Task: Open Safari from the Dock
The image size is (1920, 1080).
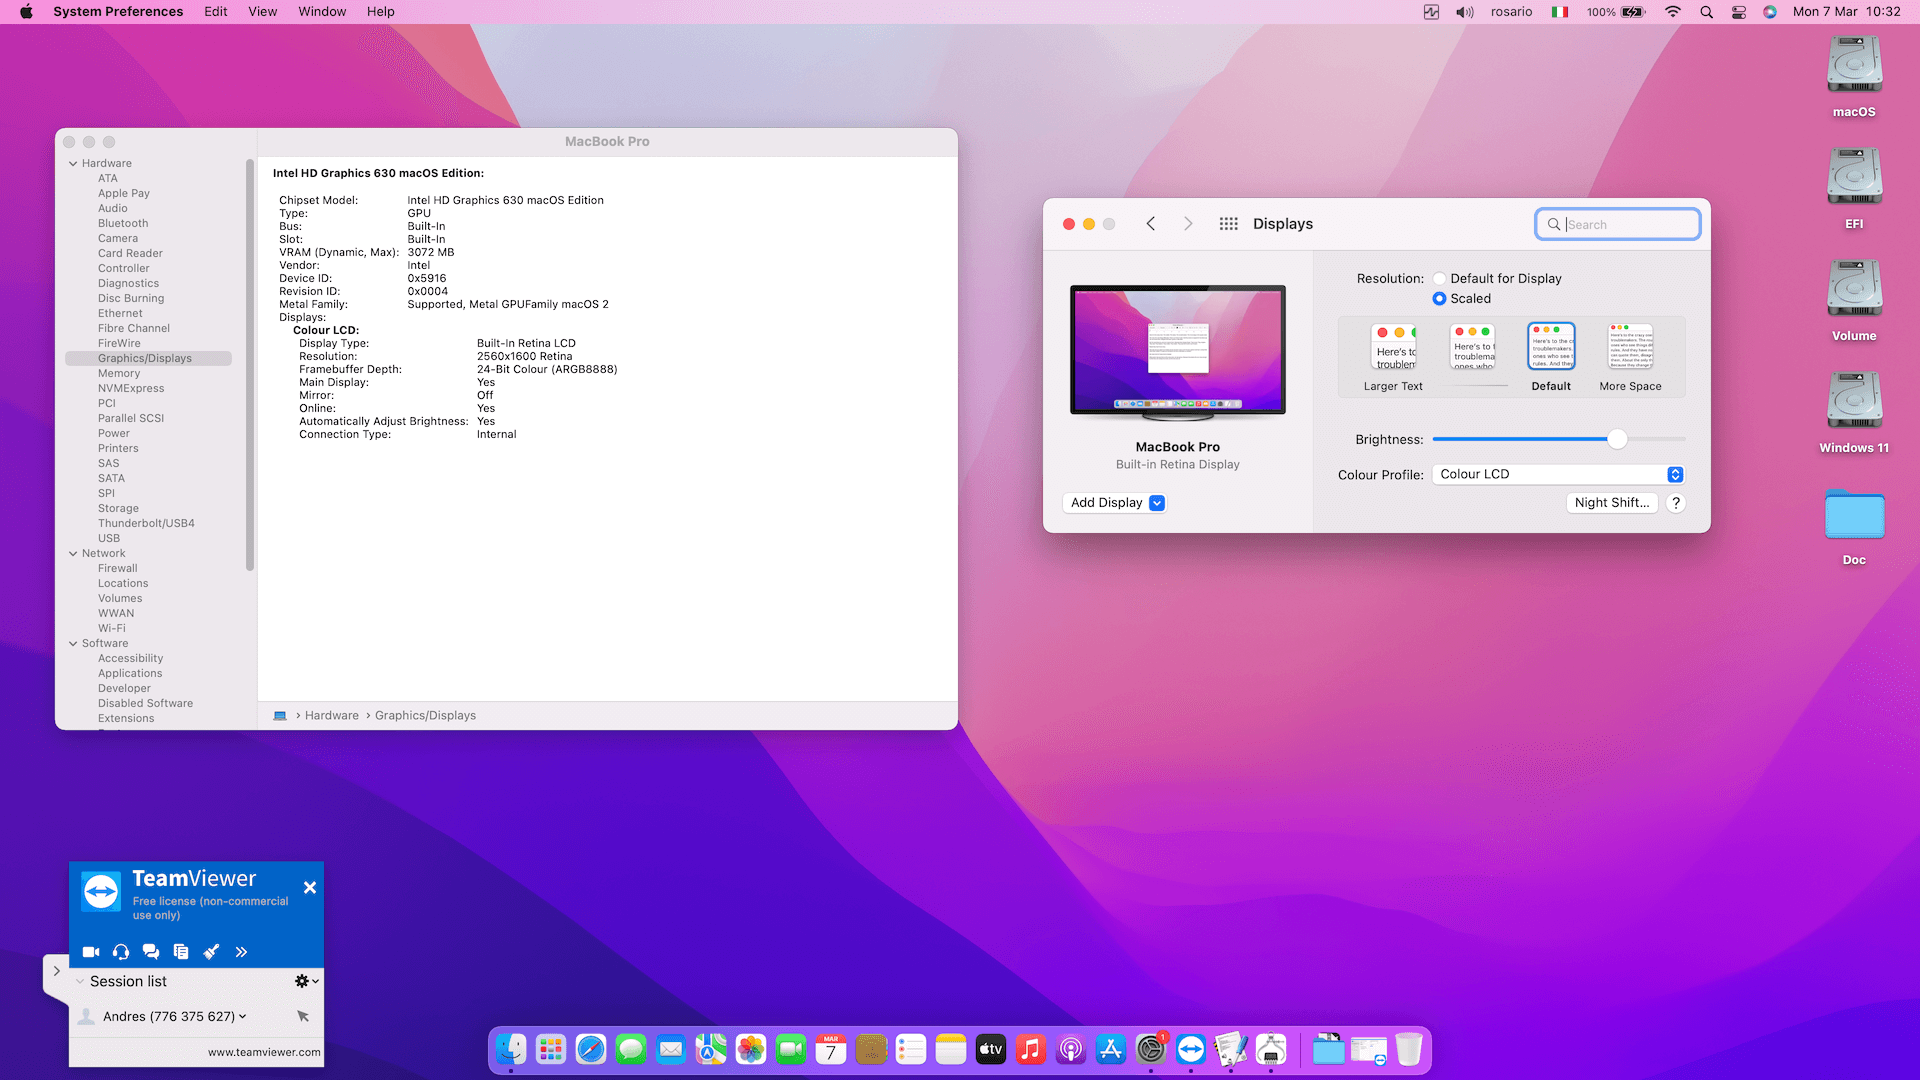Action: point(591,1049)
